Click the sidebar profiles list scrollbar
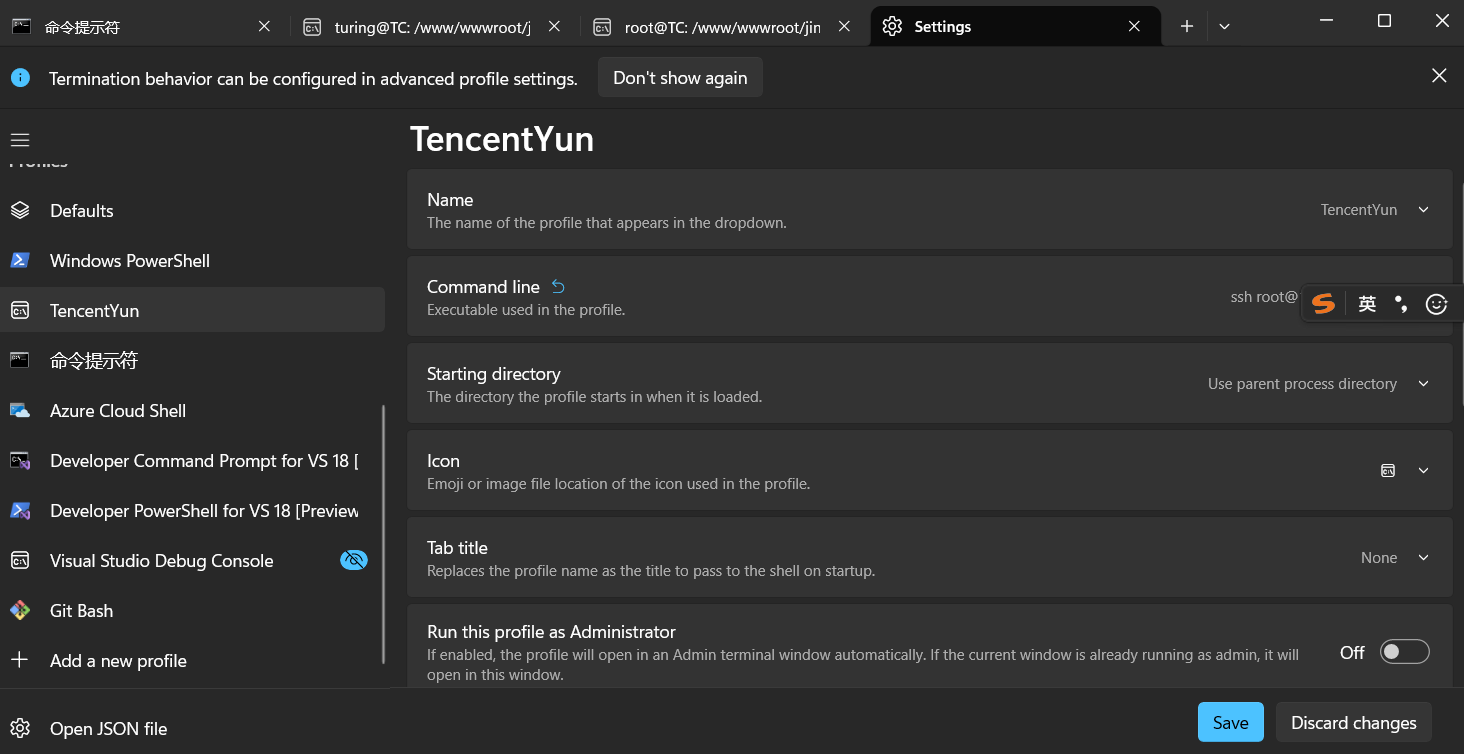1464x754 pixels. point(383,534)
